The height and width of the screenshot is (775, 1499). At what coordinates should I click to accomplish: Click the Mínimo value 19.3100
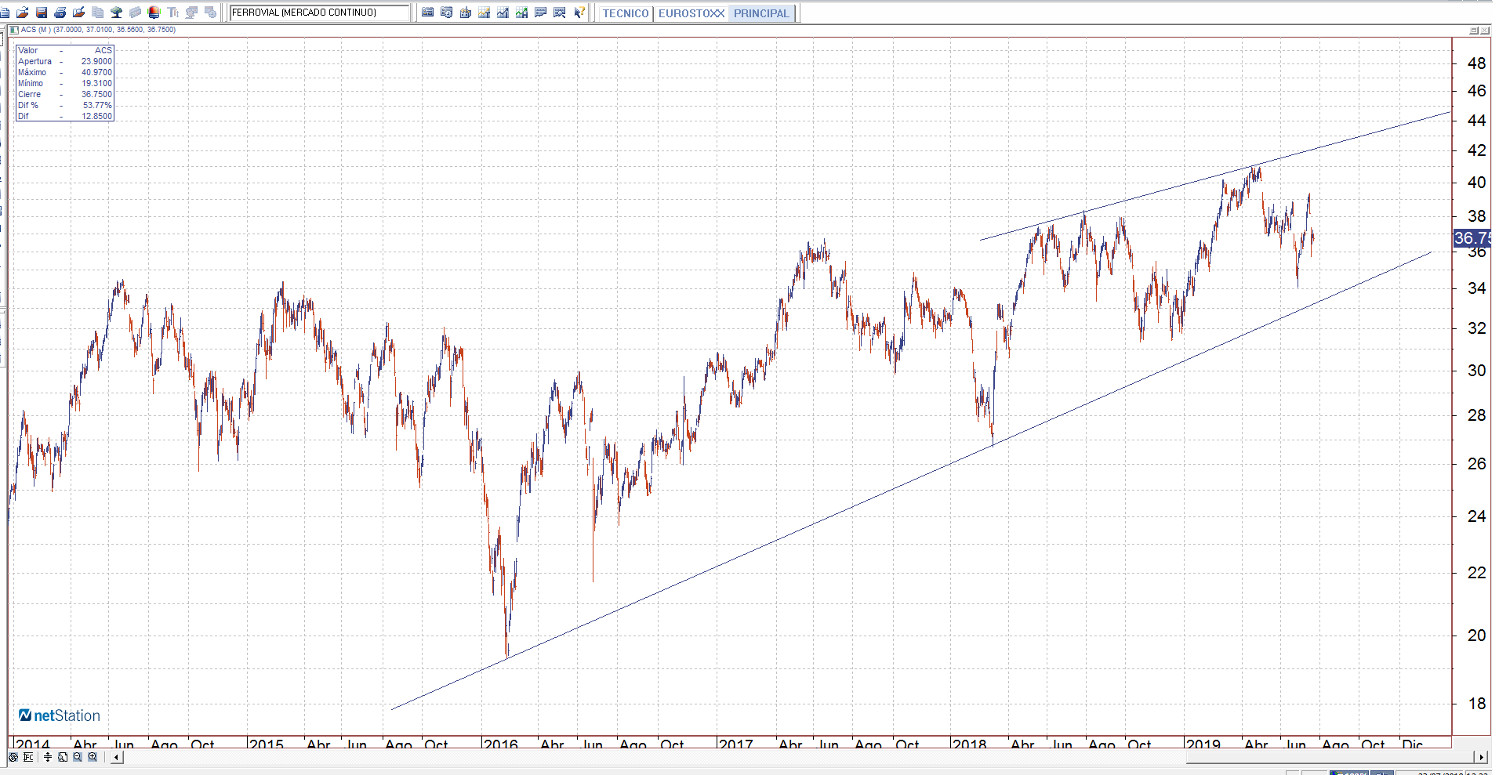click(97, 84)
